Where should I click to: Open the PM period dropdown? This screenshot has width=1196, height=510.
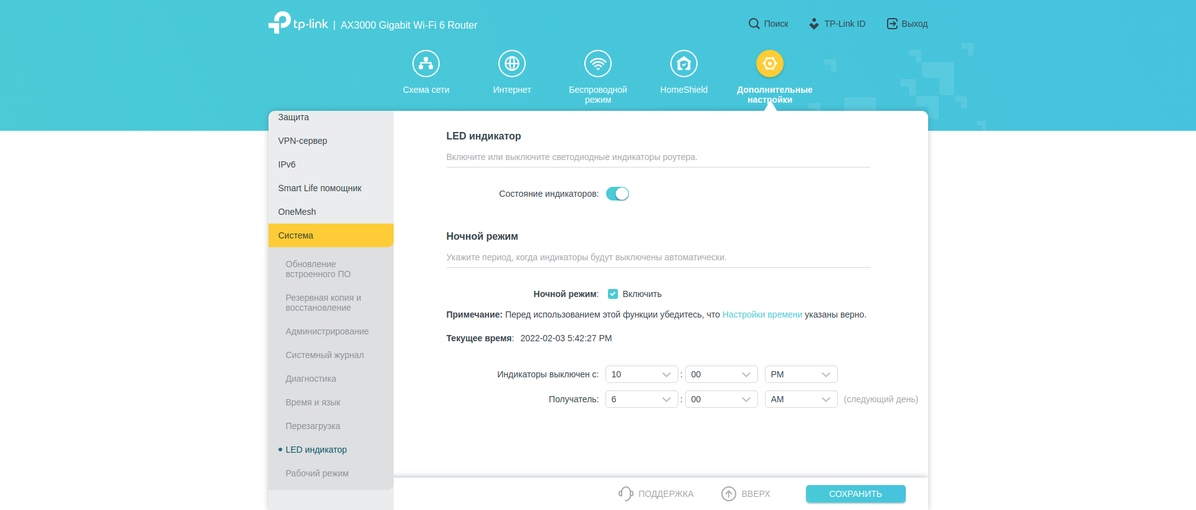pos(800,374)
